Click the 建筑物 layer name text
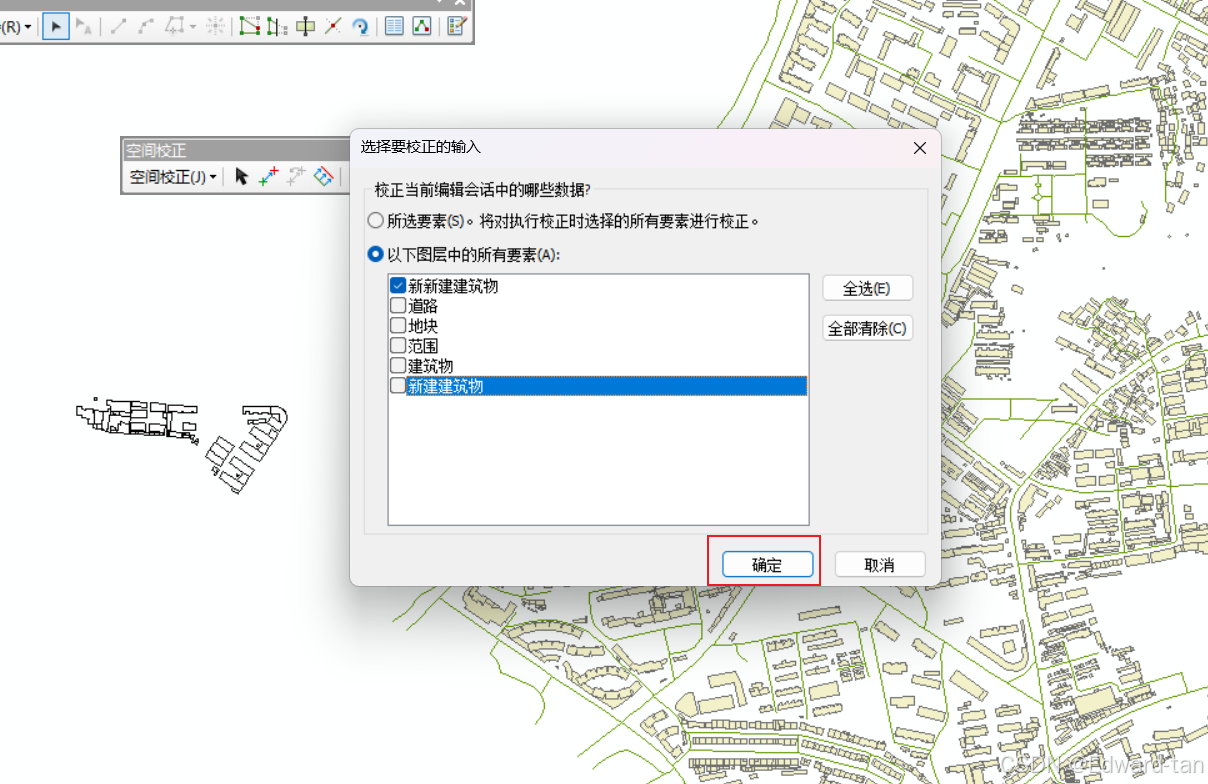This screenshot has width=1208, height=784. 431,366
